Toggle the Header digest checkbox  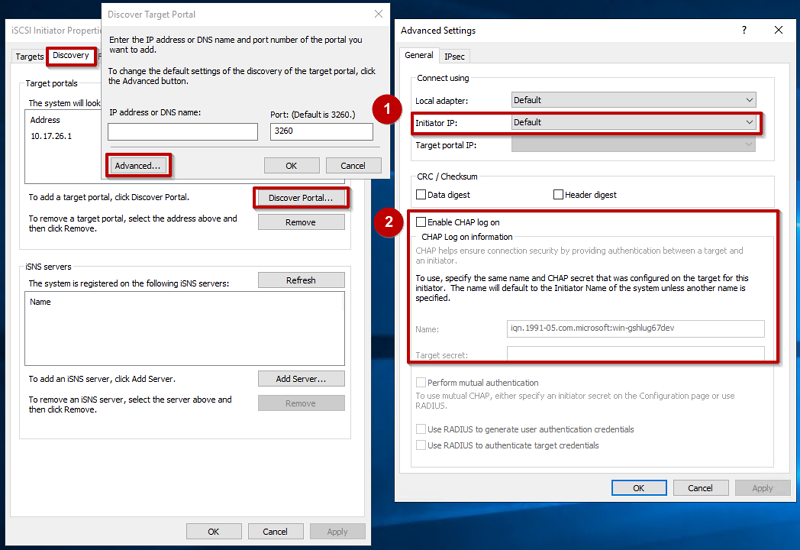pyautogui.click(x=558, y=195)
